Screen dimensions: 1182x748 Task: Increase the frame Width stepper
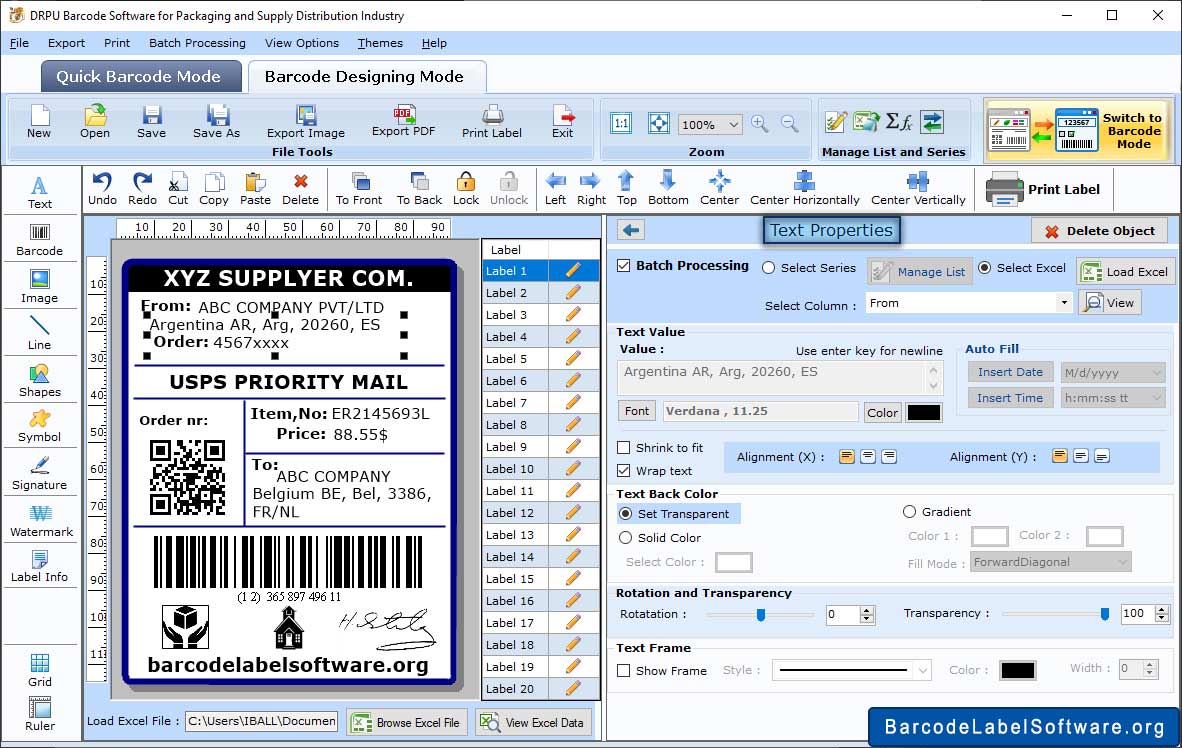tap(1150, 664)
